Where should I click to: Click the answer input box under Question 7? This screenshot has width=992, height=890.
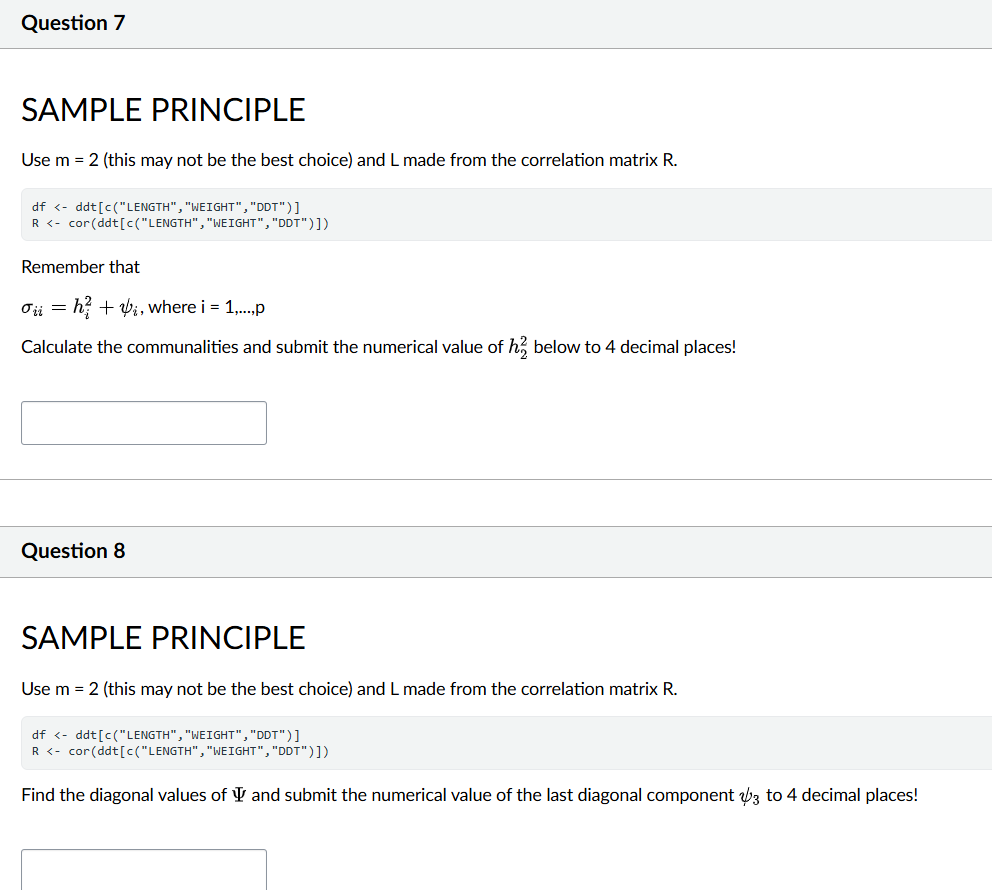click(143, 422)
